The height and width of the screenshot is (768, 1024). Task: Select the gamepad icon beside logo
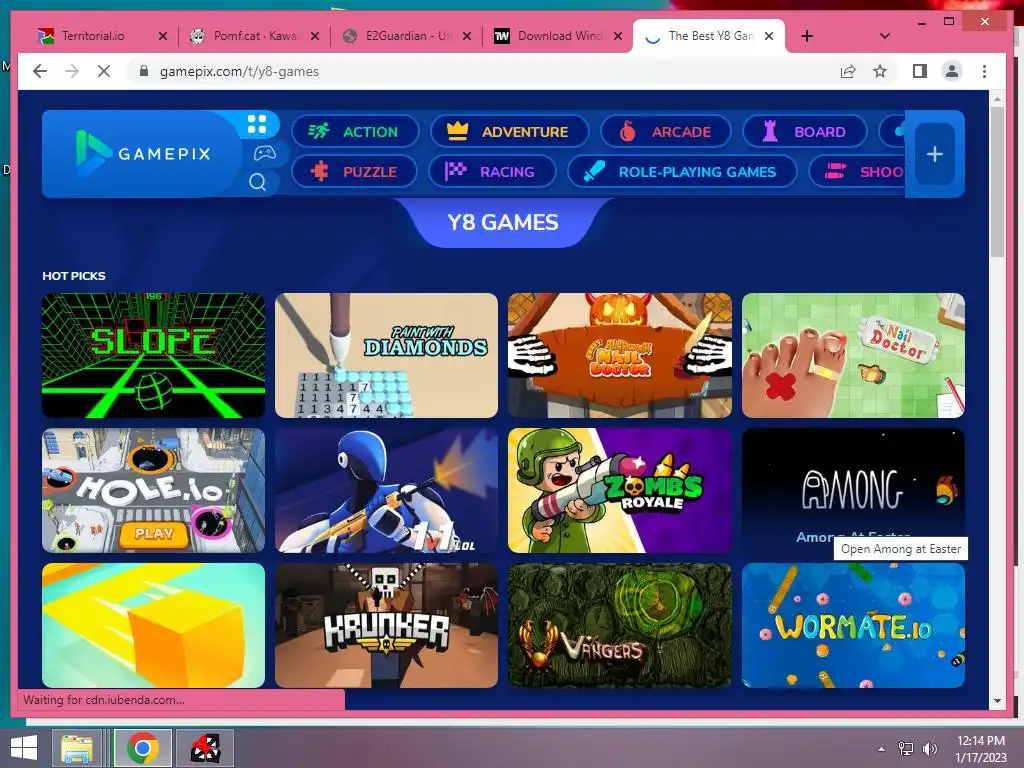(264, 153)
